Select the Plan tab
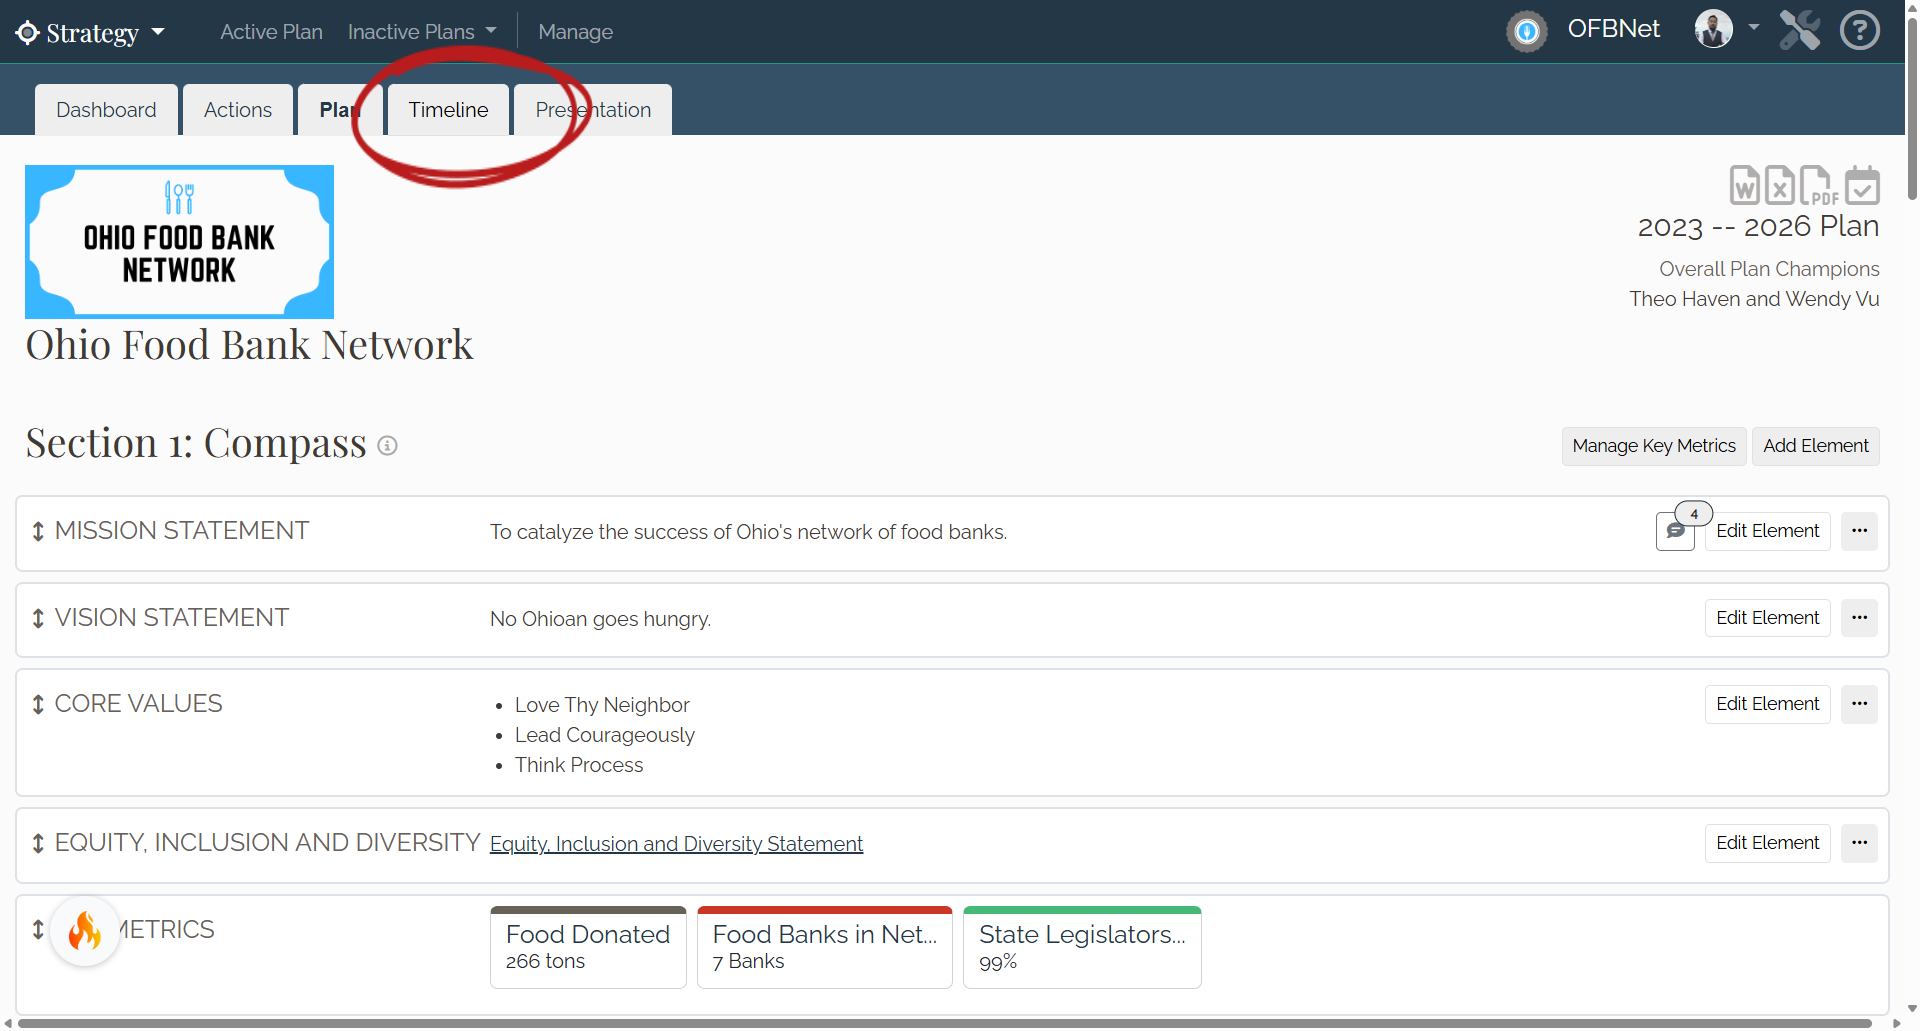1920x1031 pixels. (340, 110)
